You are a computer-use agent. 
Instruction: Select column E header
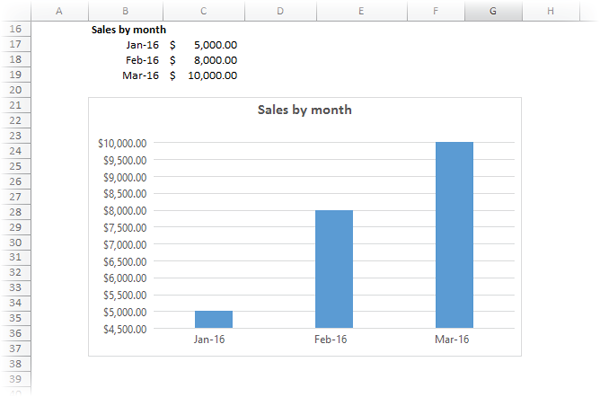tap(361, 11)
